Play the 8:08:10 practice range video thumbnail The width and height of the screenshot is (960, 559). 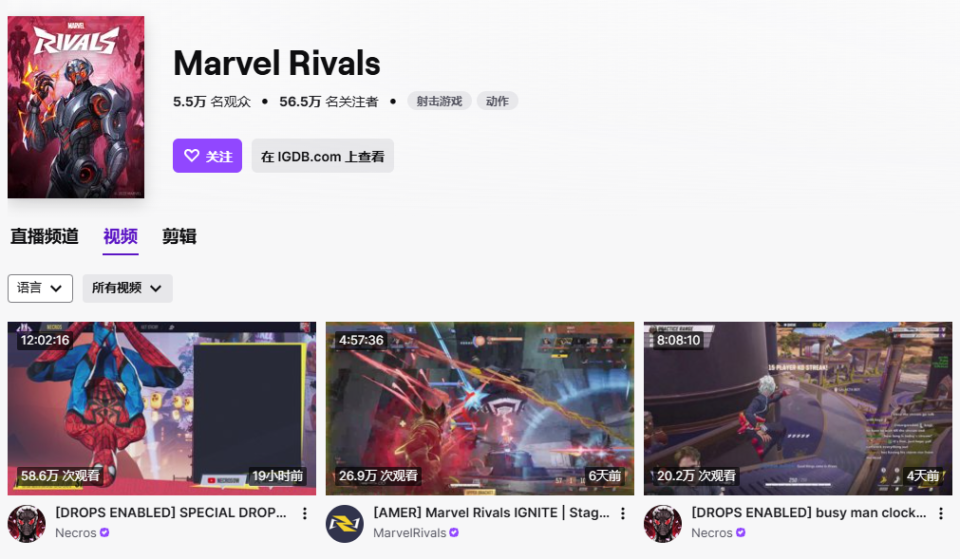[x=798, y=408]
